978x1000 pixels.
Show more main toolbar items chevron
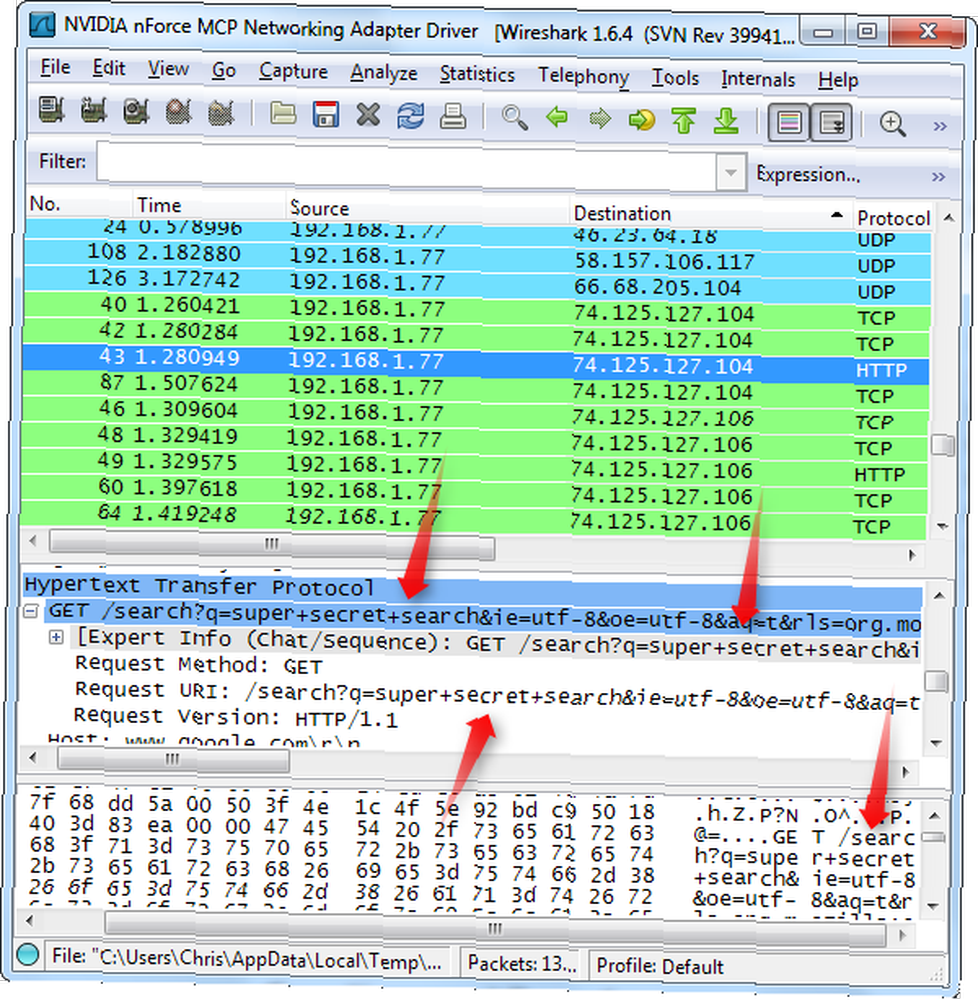pyautogui.click(x=940, y=126)
